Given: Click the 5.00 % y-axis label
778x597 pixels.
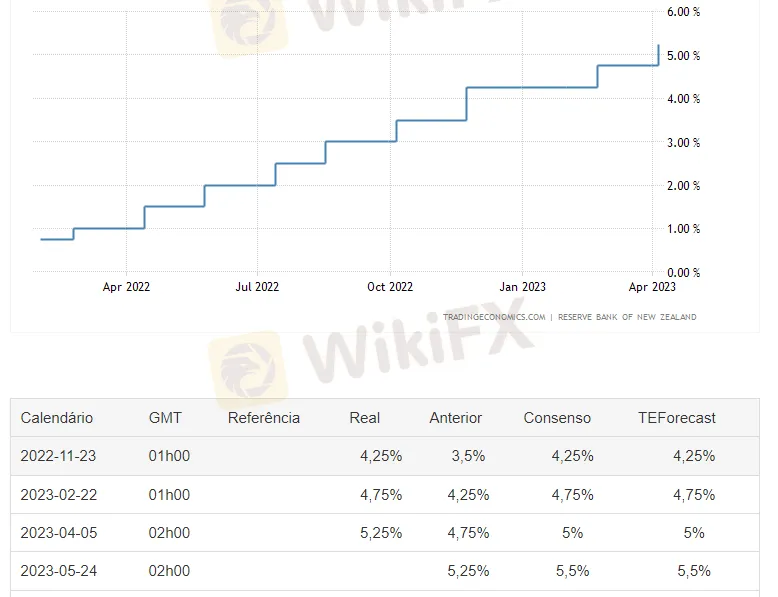Looking at the screenshot, I should (683, 56).
